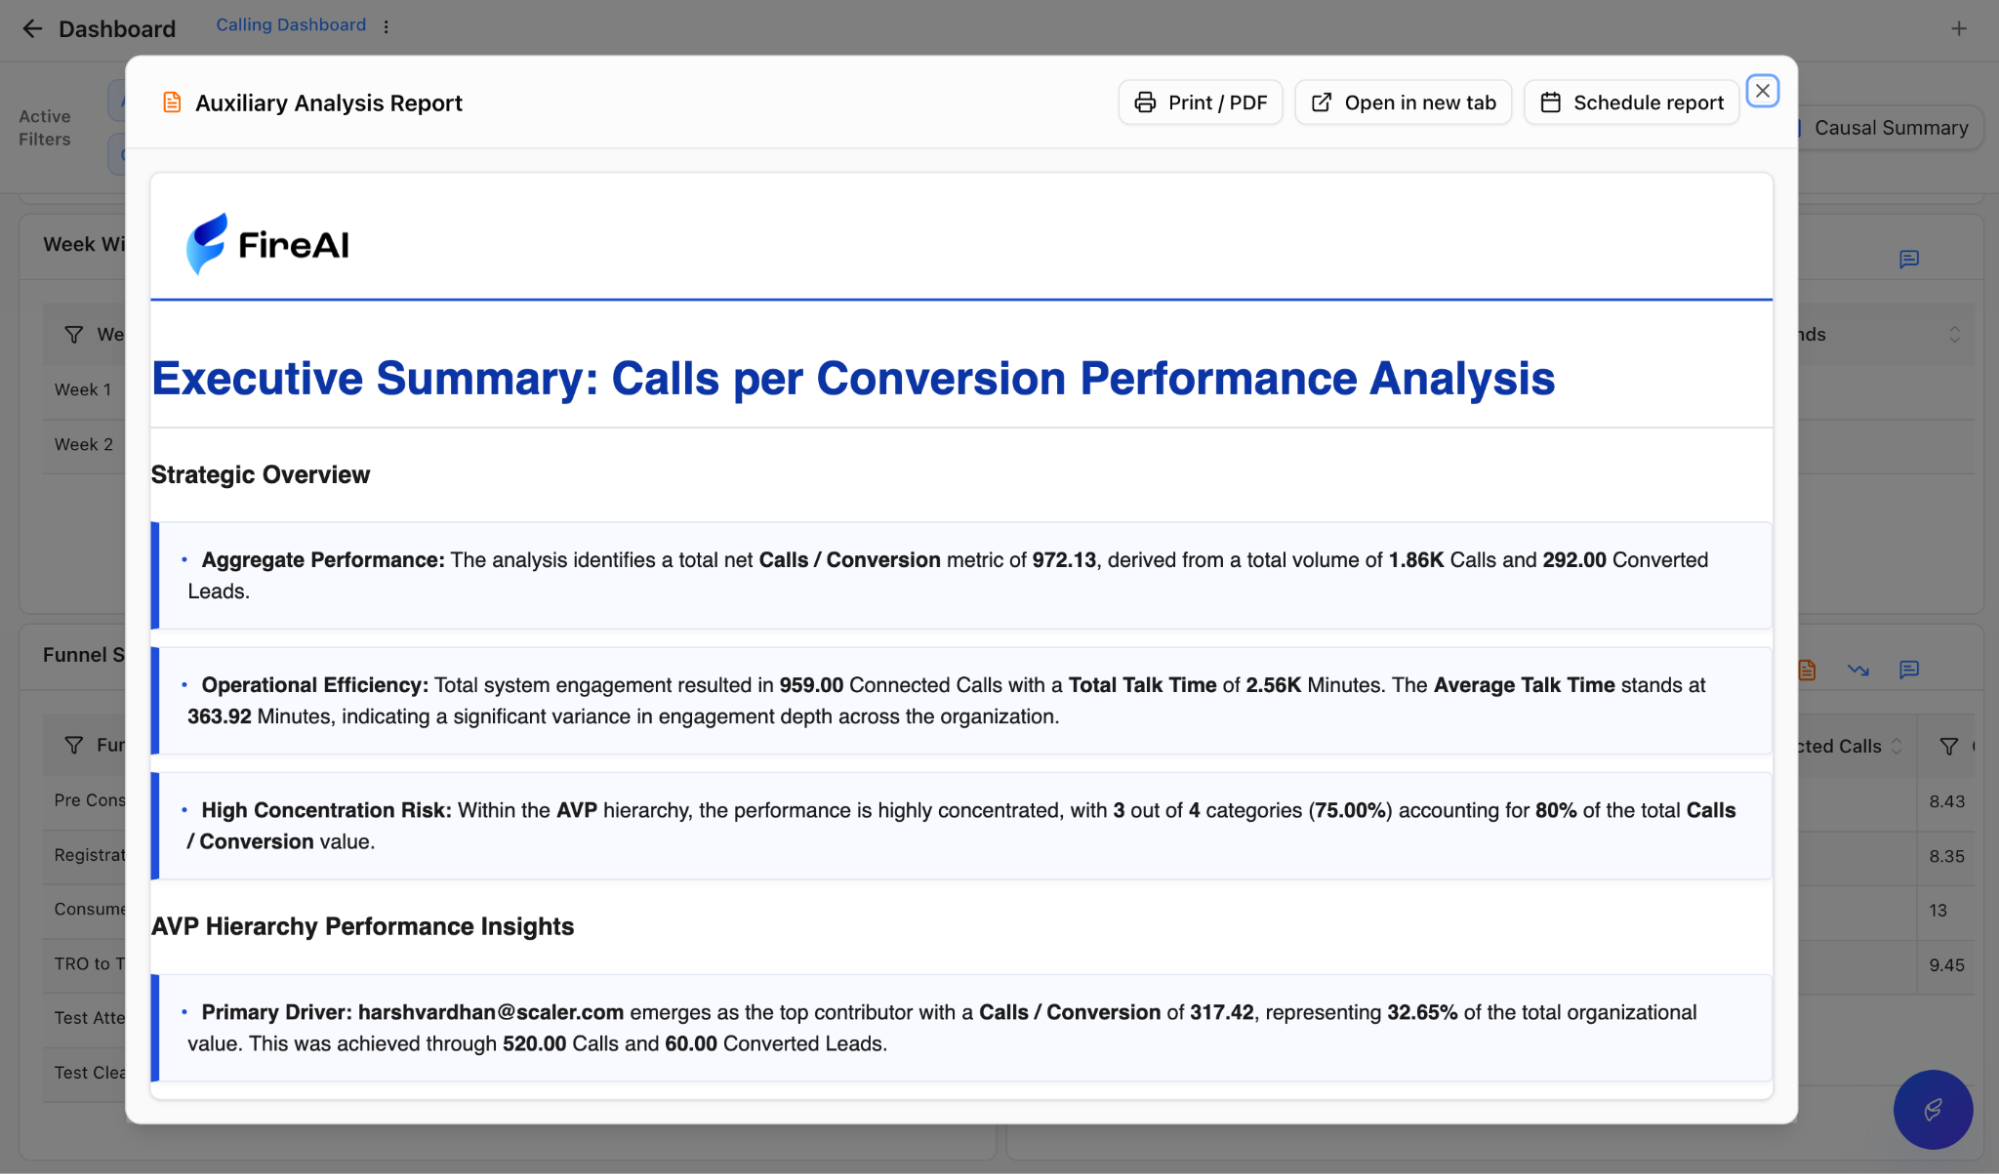Open the Funnel column filter
The height and width of the screenshot is (1175, 1999).
point(74,745)
